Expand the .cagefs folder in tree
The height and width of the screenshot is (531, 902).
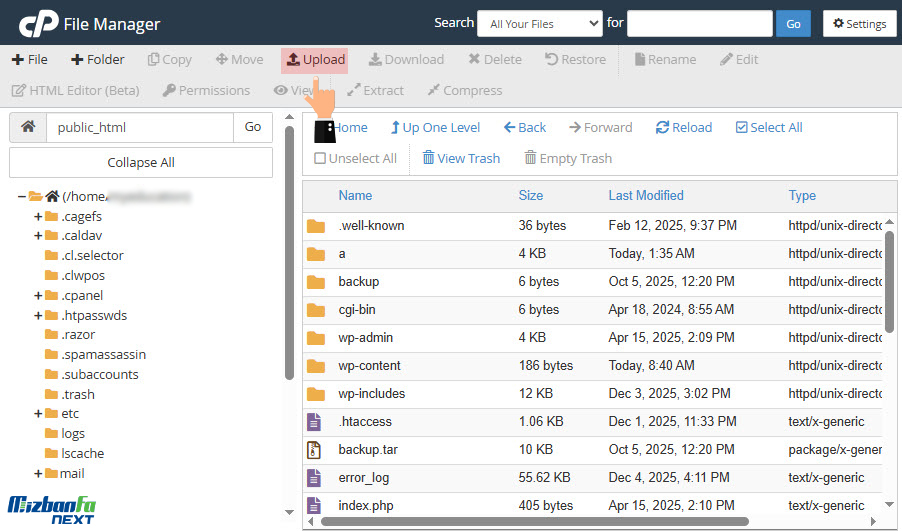[x=39, y=216]
